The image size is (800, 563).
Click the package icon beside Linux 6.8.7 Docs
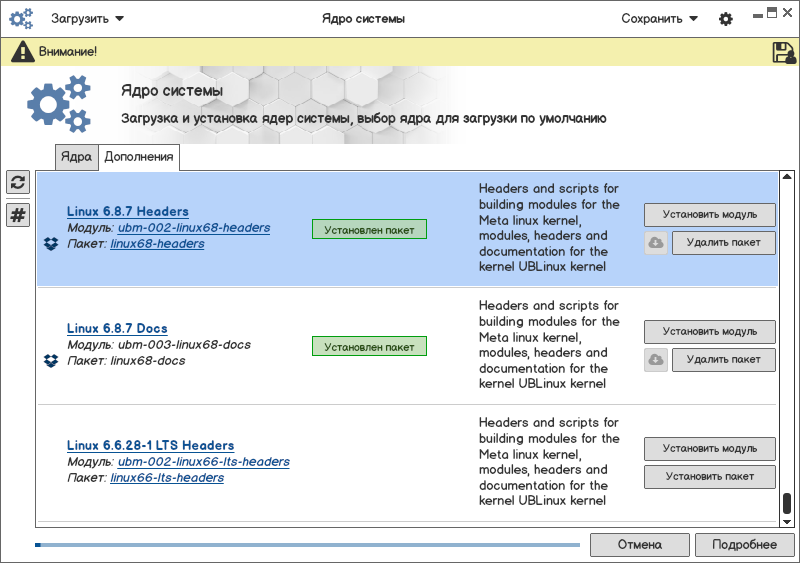pos(51,360)
